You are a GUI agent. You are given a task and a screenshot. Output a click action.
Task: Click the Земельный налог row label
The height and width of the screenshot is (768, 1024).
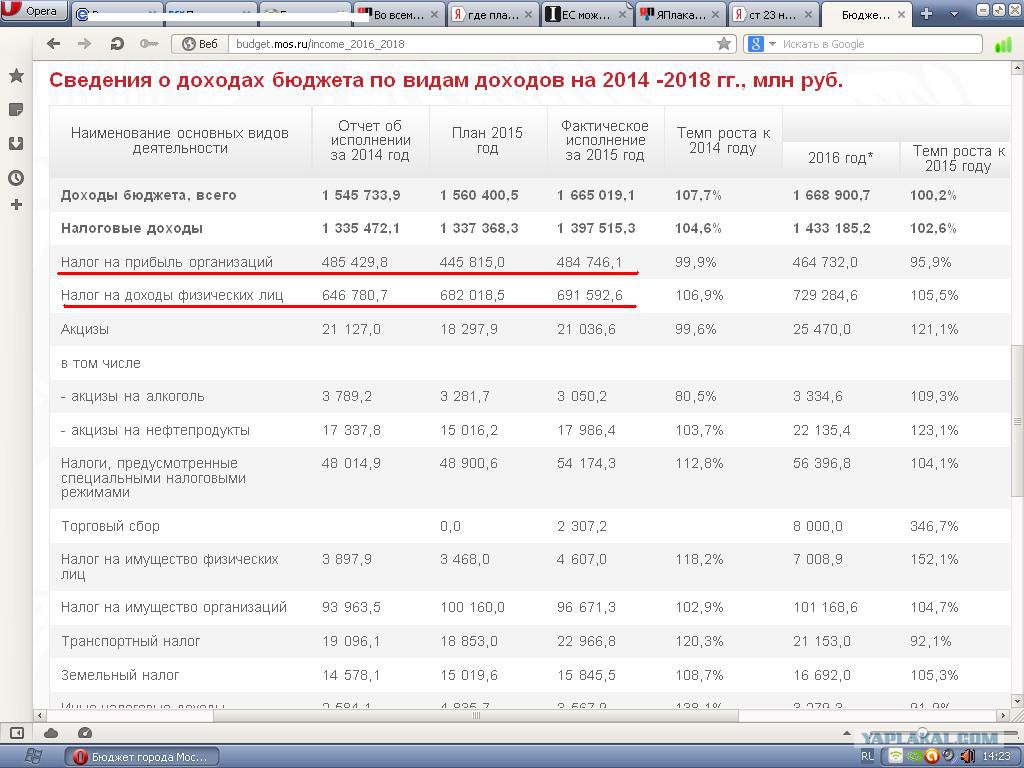[x=120, y=675]
